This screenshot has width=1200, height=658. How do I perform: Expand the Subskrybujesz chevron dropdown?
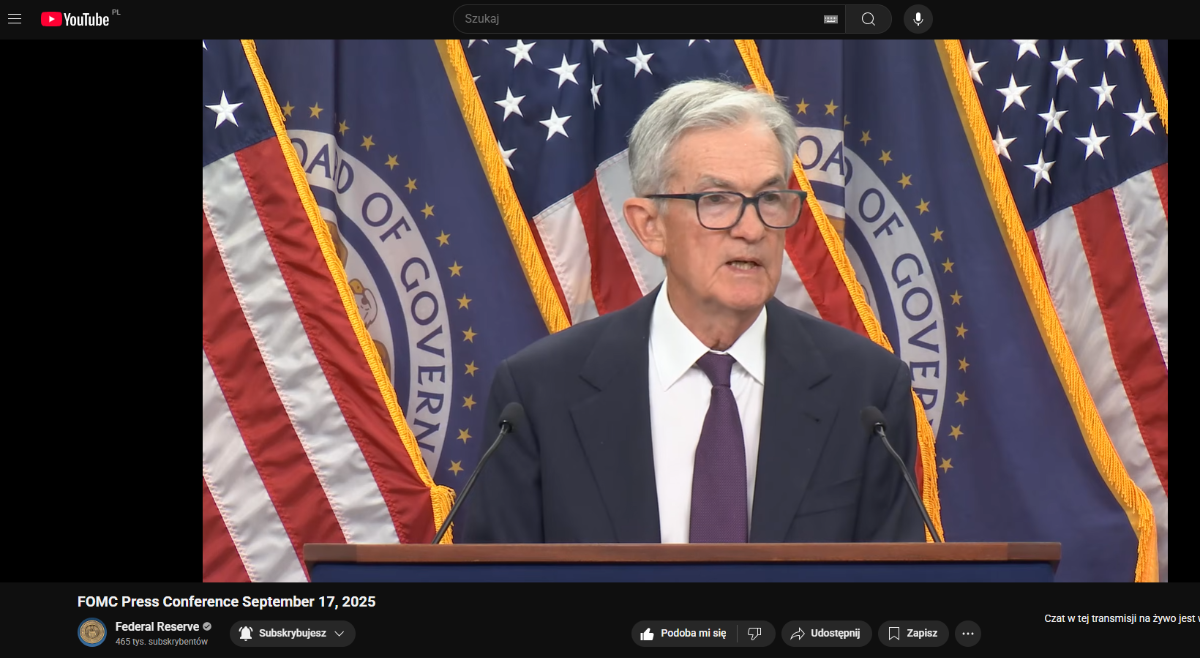point(339,633)
